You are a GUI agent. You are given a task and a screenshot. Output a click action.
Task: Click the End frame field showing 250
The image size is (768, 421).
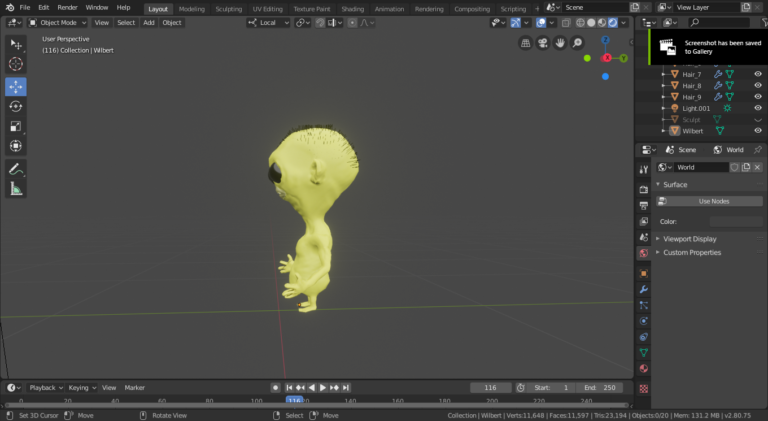point(600,387)
